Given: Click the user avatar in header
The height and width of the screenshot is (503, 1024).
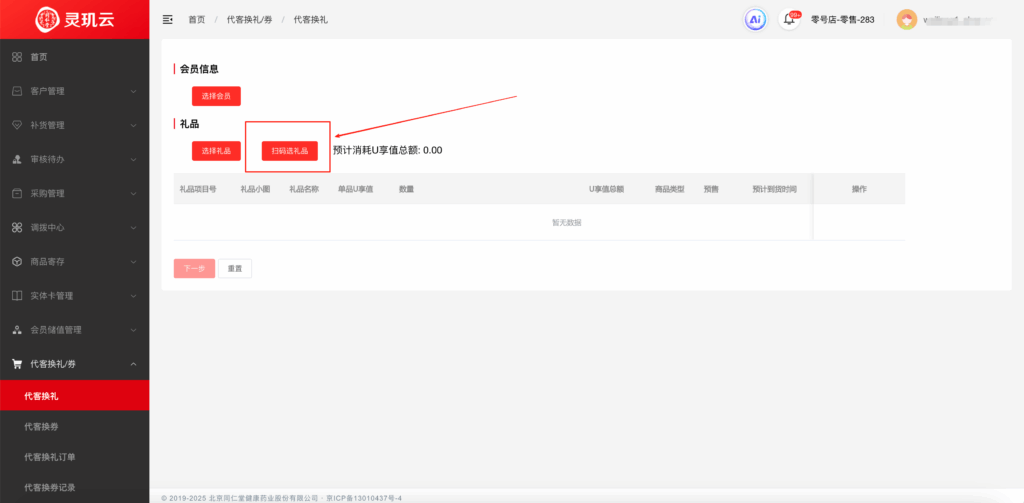Looking at the screenshot, I should pos(906,19).
